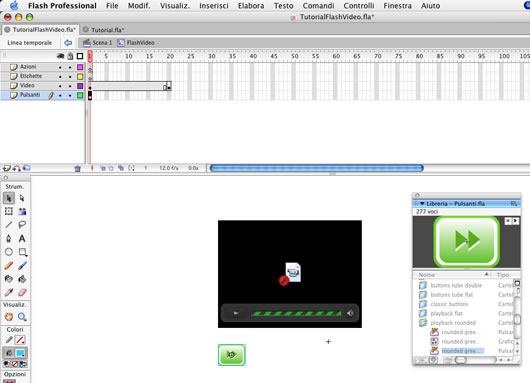This screenshot has width=530, height=383.
Task: Open the Libreria panel options menu
Action: [514, 204]
